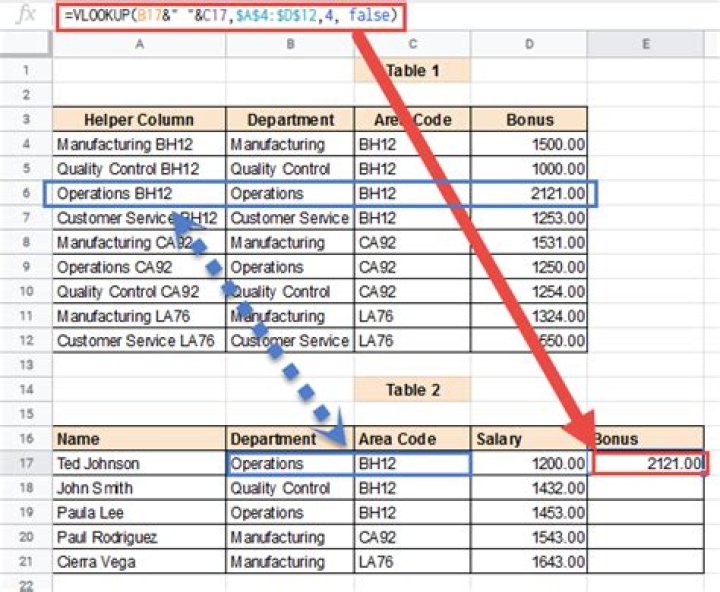The height and width of the screenshot is (592, 720).
Task: Select bonus value 1254.00
Action: pos(529,291)
